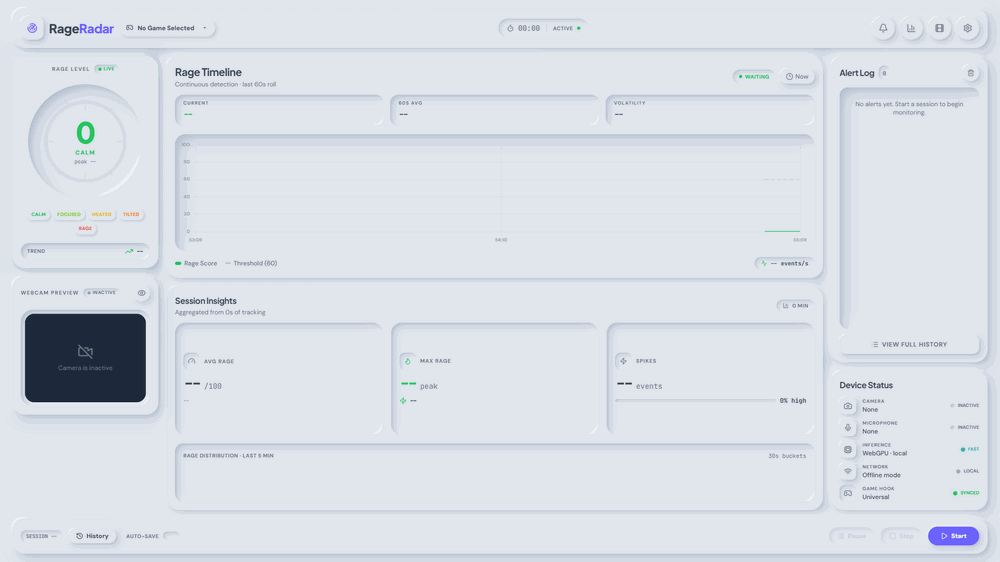Open the notifications bell icon
The width and height of the screenshot is (1000, 562).
click(x=883, y=28)
